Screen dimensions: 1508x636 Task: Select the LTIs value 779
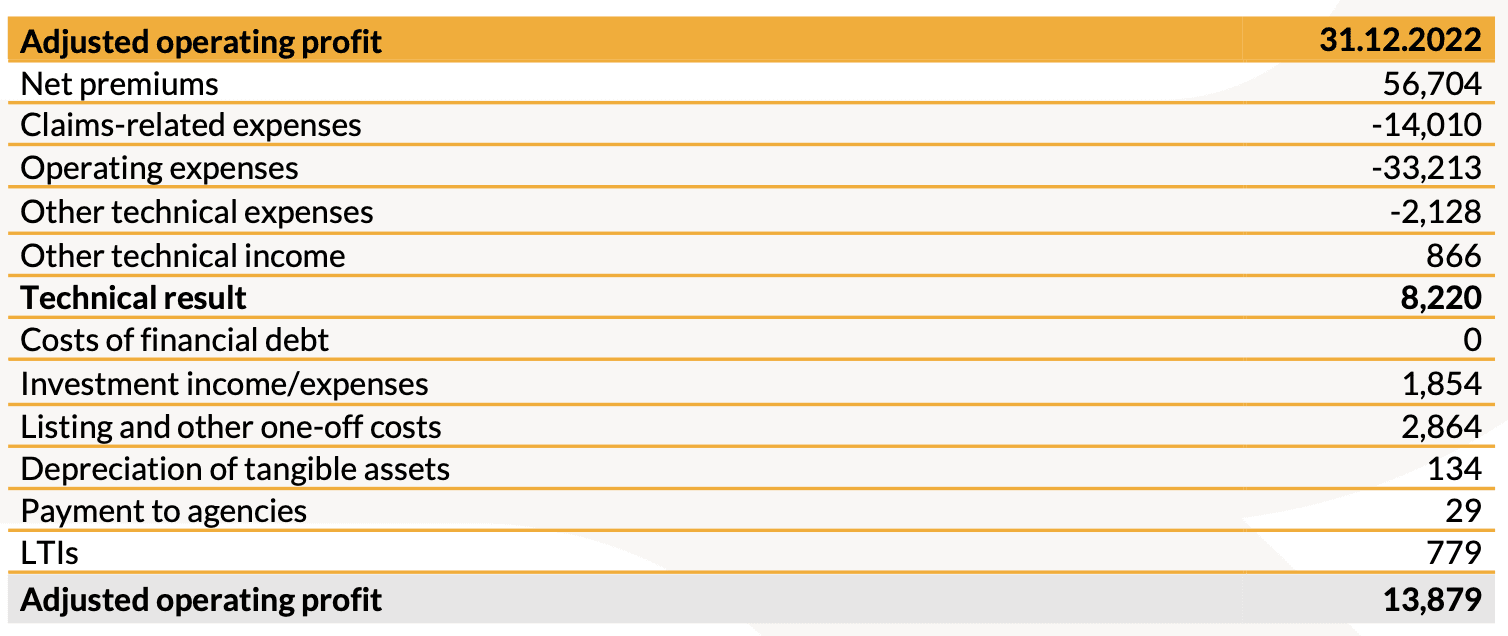point(1455,552)
